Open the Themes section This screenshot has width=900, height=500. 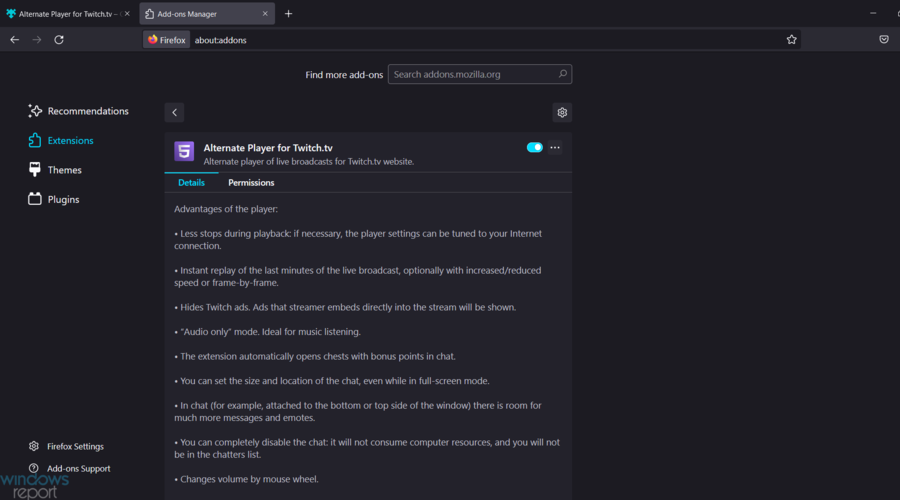pos(55,170)
